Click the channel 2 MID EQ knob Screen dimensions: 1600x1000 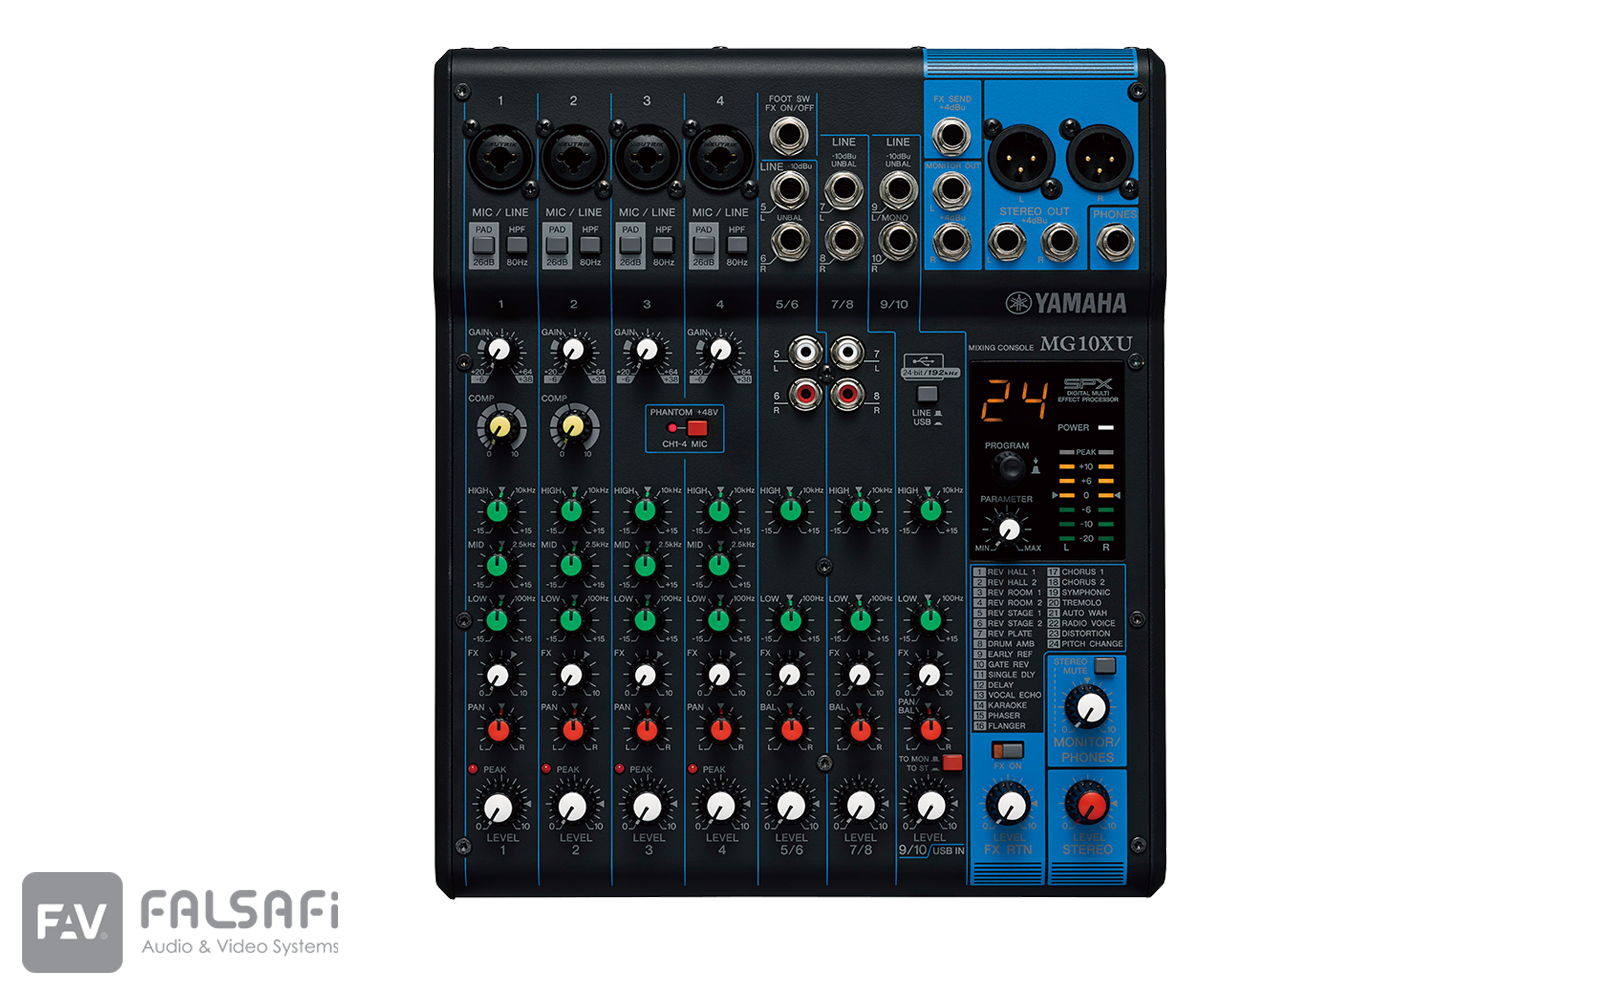pos(571,565)
